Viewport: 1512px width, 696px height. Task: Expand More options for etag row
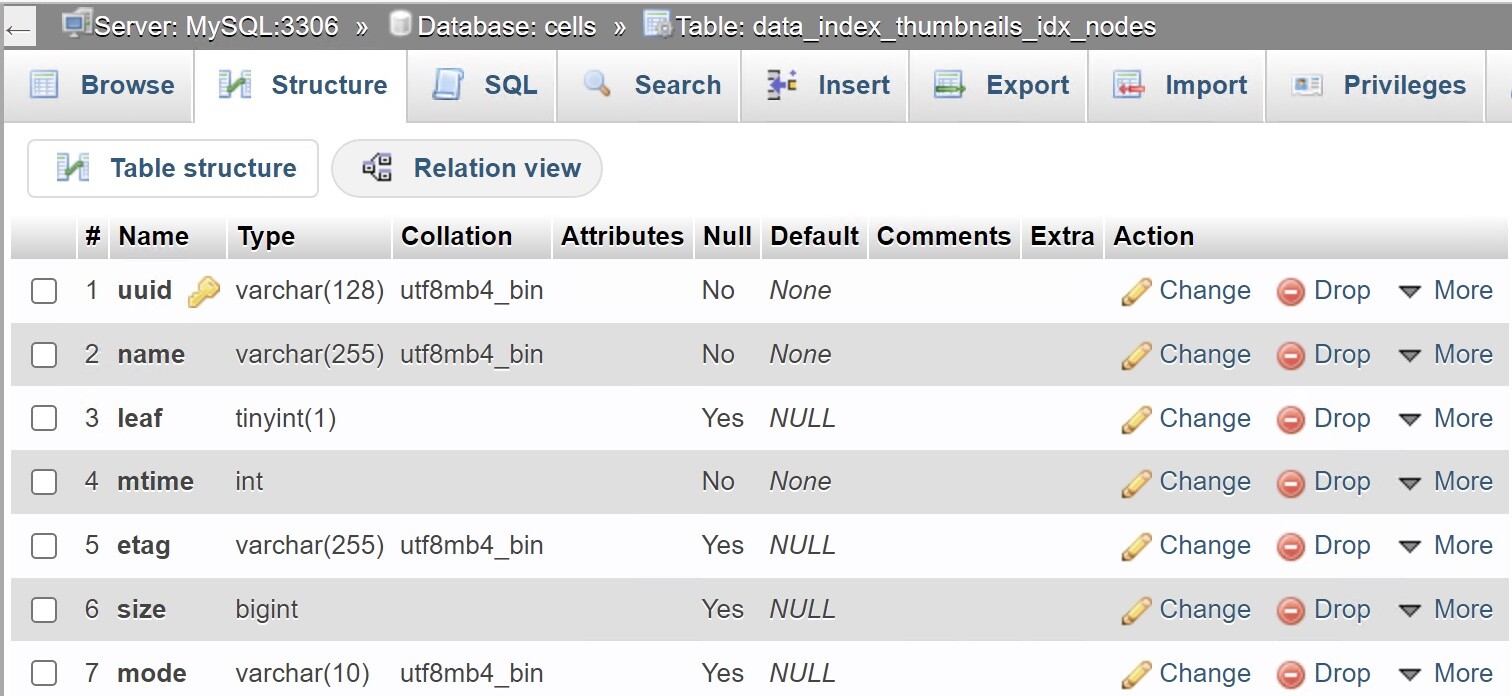pyautogui.click(x=1445, y=546)
